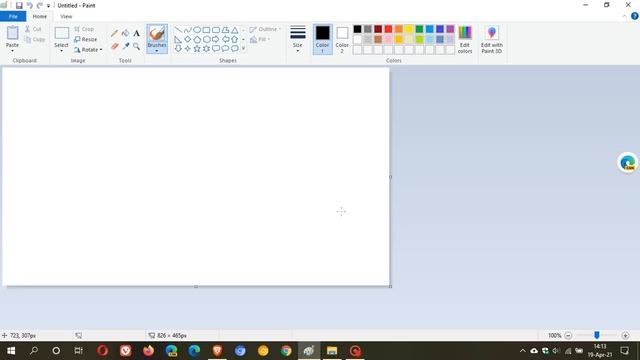Screen dimensions: 640x360
Task: Click the Resize button
Action: [85, 40]
